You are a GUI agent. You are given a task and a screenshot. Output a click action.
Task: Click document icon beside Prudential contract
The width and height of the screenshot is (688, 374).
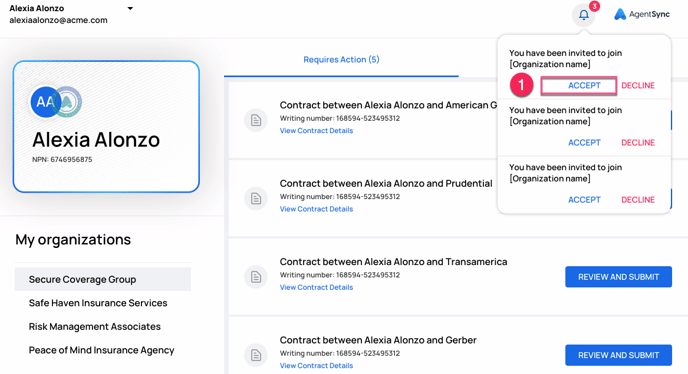point(256,198)
